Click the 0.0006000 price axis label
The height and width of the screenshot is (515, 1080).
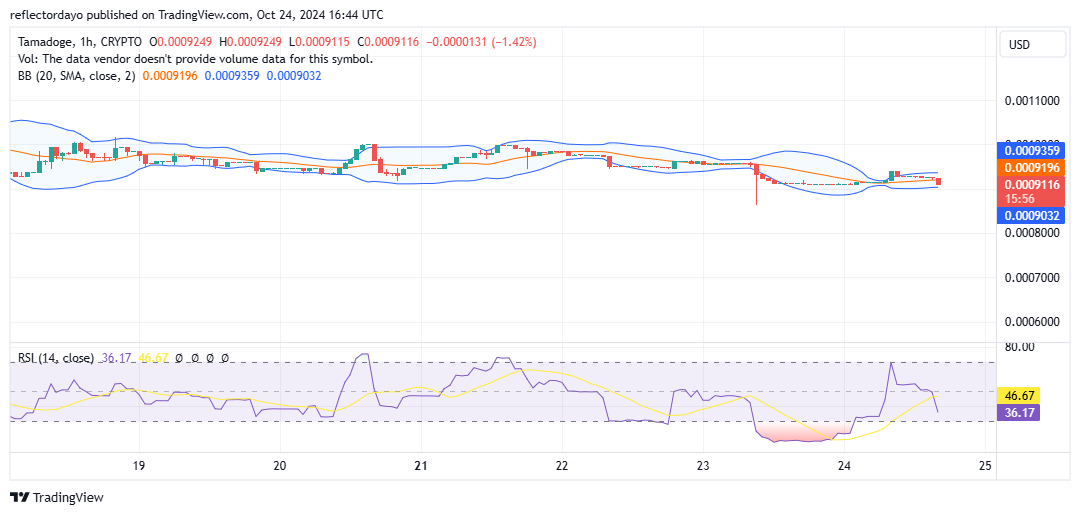coord(1032,322)
